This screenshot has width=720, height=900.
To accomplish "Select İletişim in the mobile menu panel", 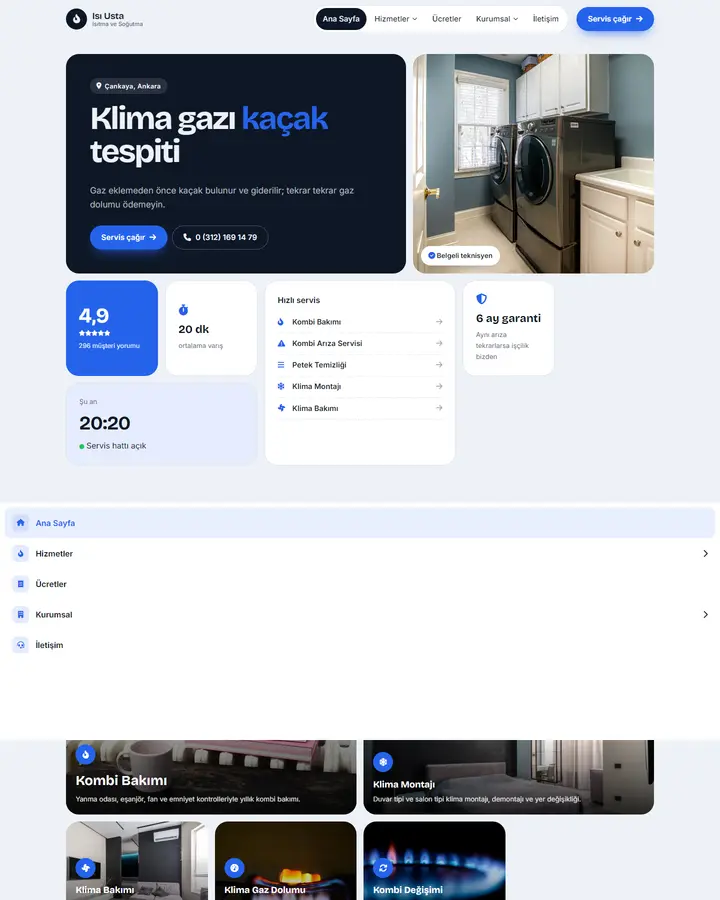I will 360,645.
